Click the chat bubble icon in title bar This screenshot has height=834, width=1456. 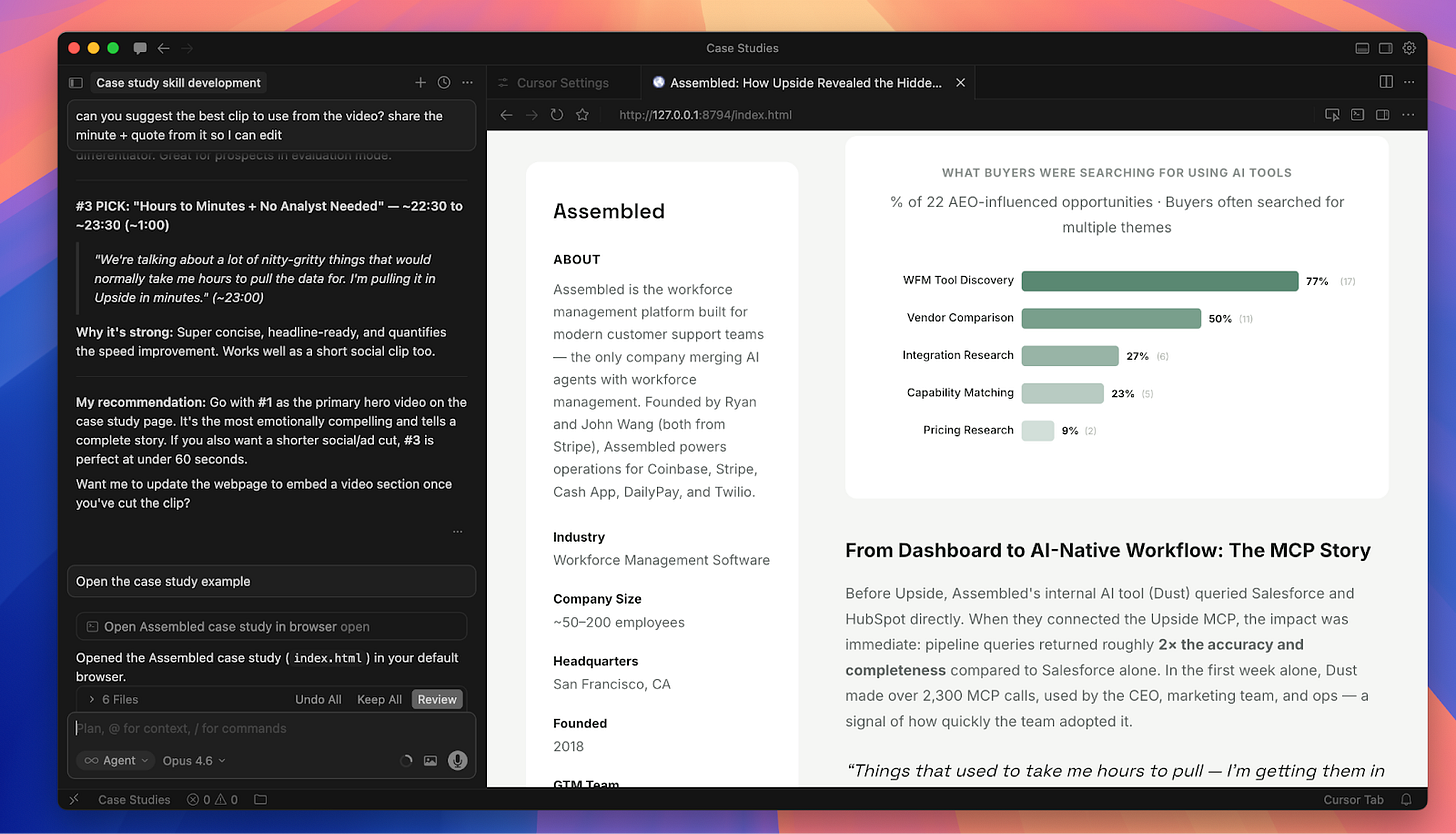[x=140, y=48]
